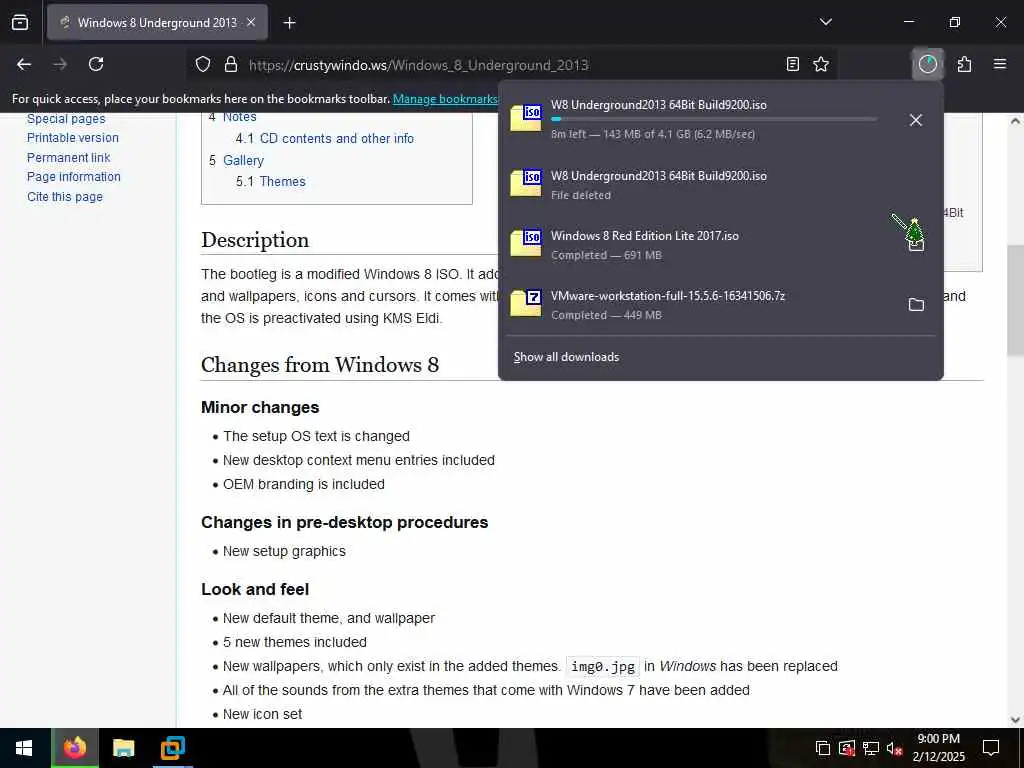1024x768 pixels.
Task: Open the extensions puzzle icon
Action: [964, 64]
